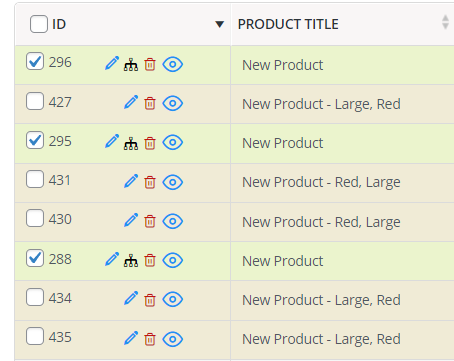Open hierarchy icon on row 288
454x361 pixels.
coord(131,261)
